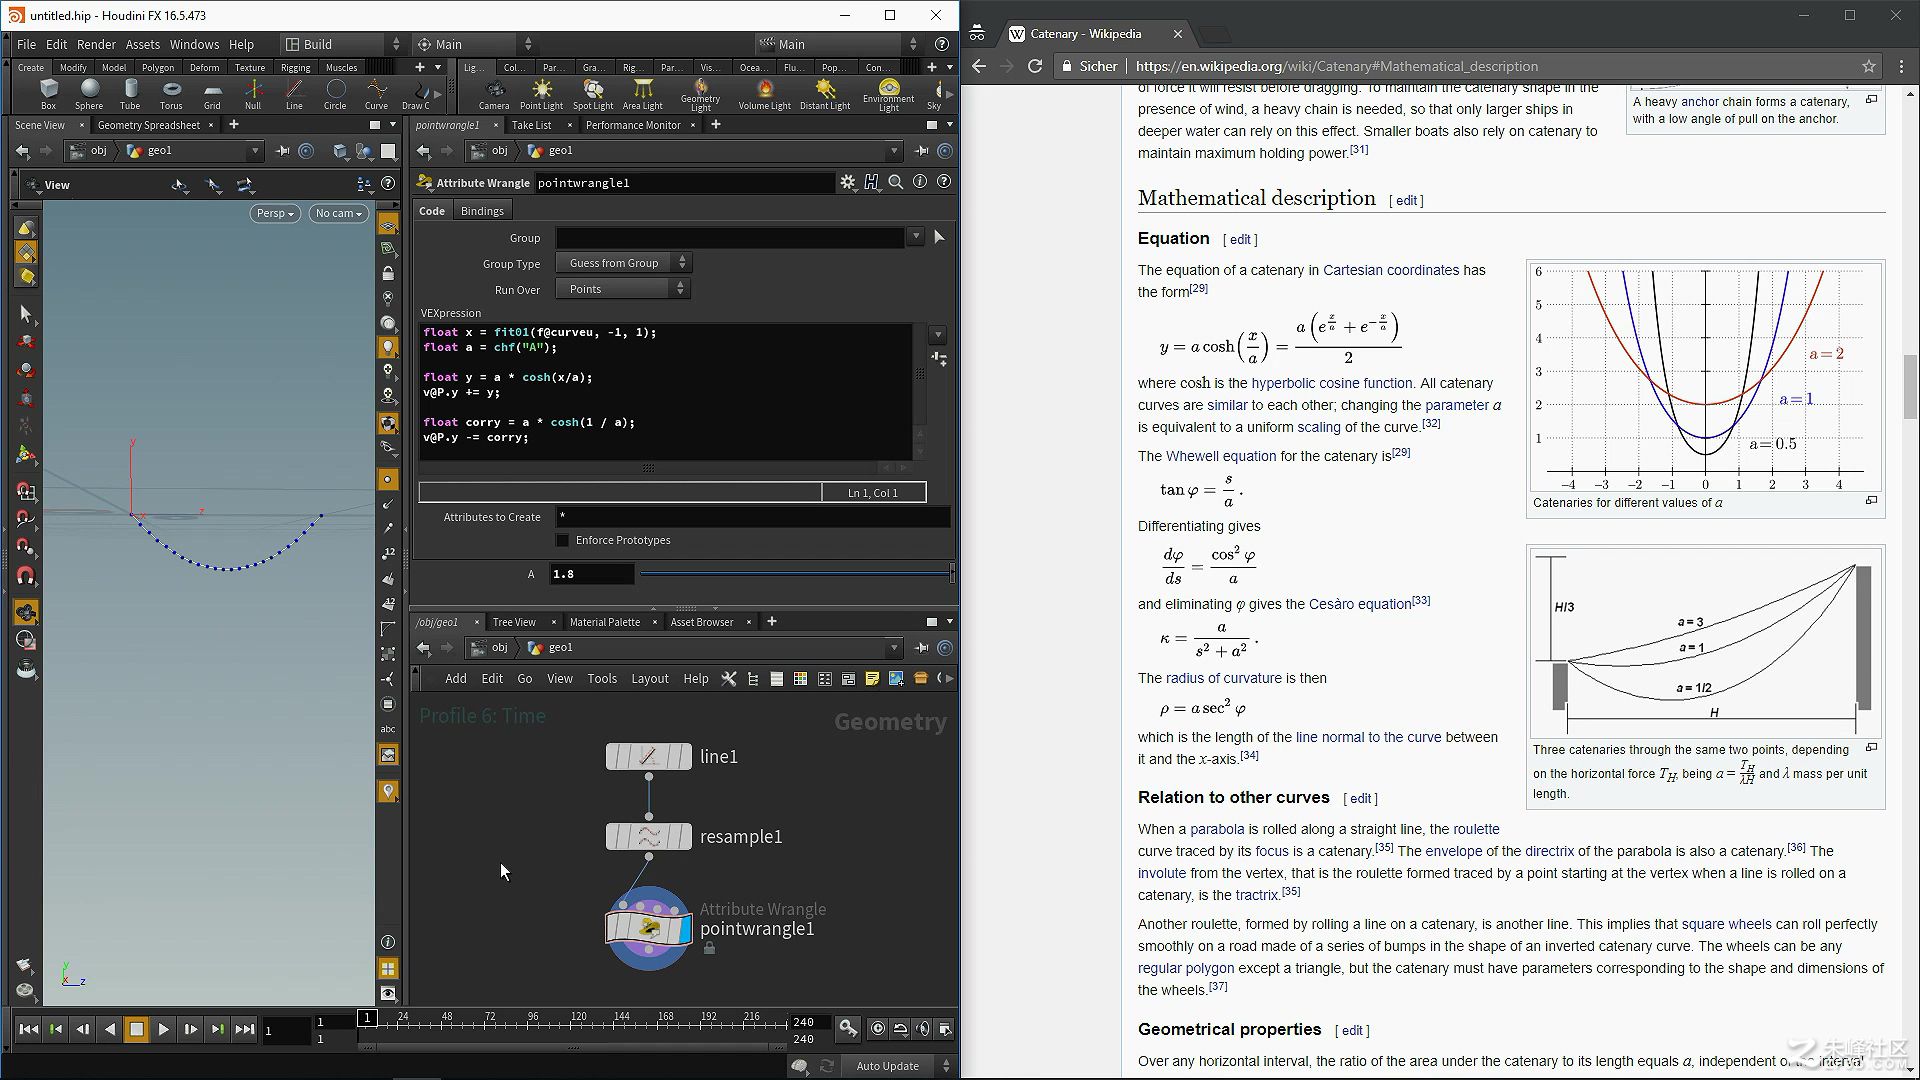This screenshot has height=1080, width=1920.
Task: Switch to the Performance Monitor tab
Action: tap(633, 125)
